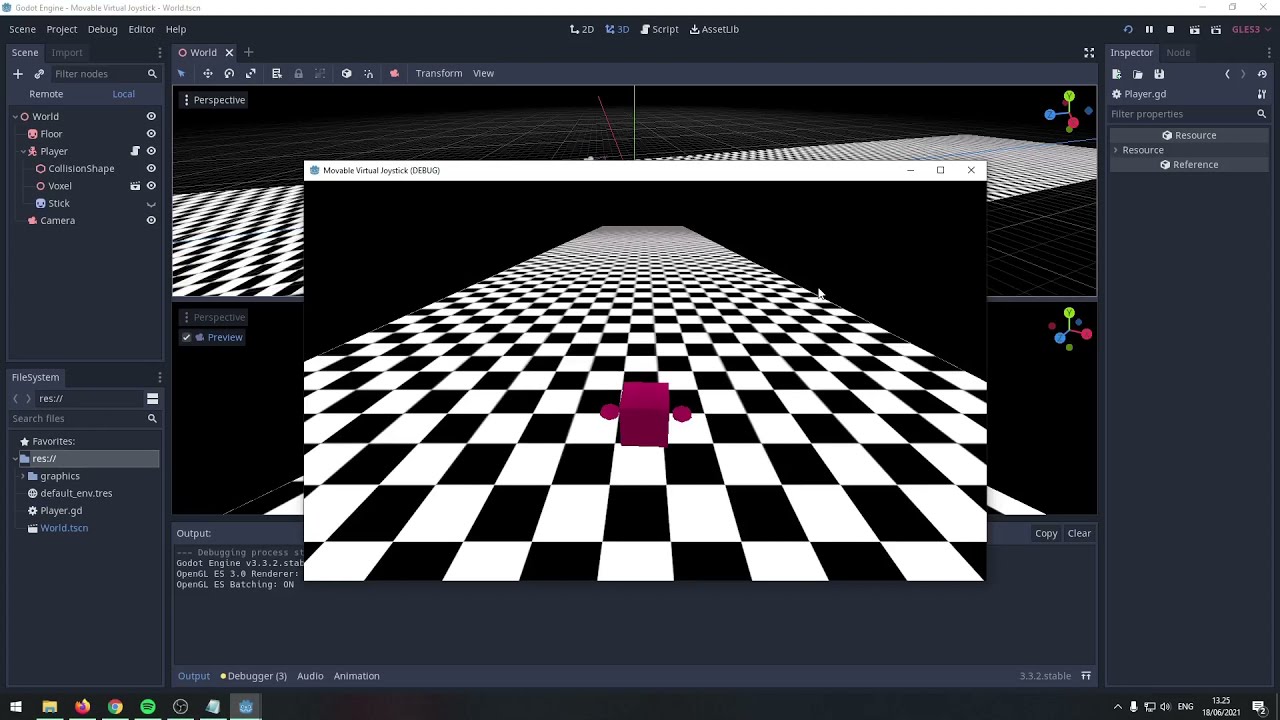Hide the CollisionShape node
This screenshot has width=1280, height=720.
tap(151, 169)
